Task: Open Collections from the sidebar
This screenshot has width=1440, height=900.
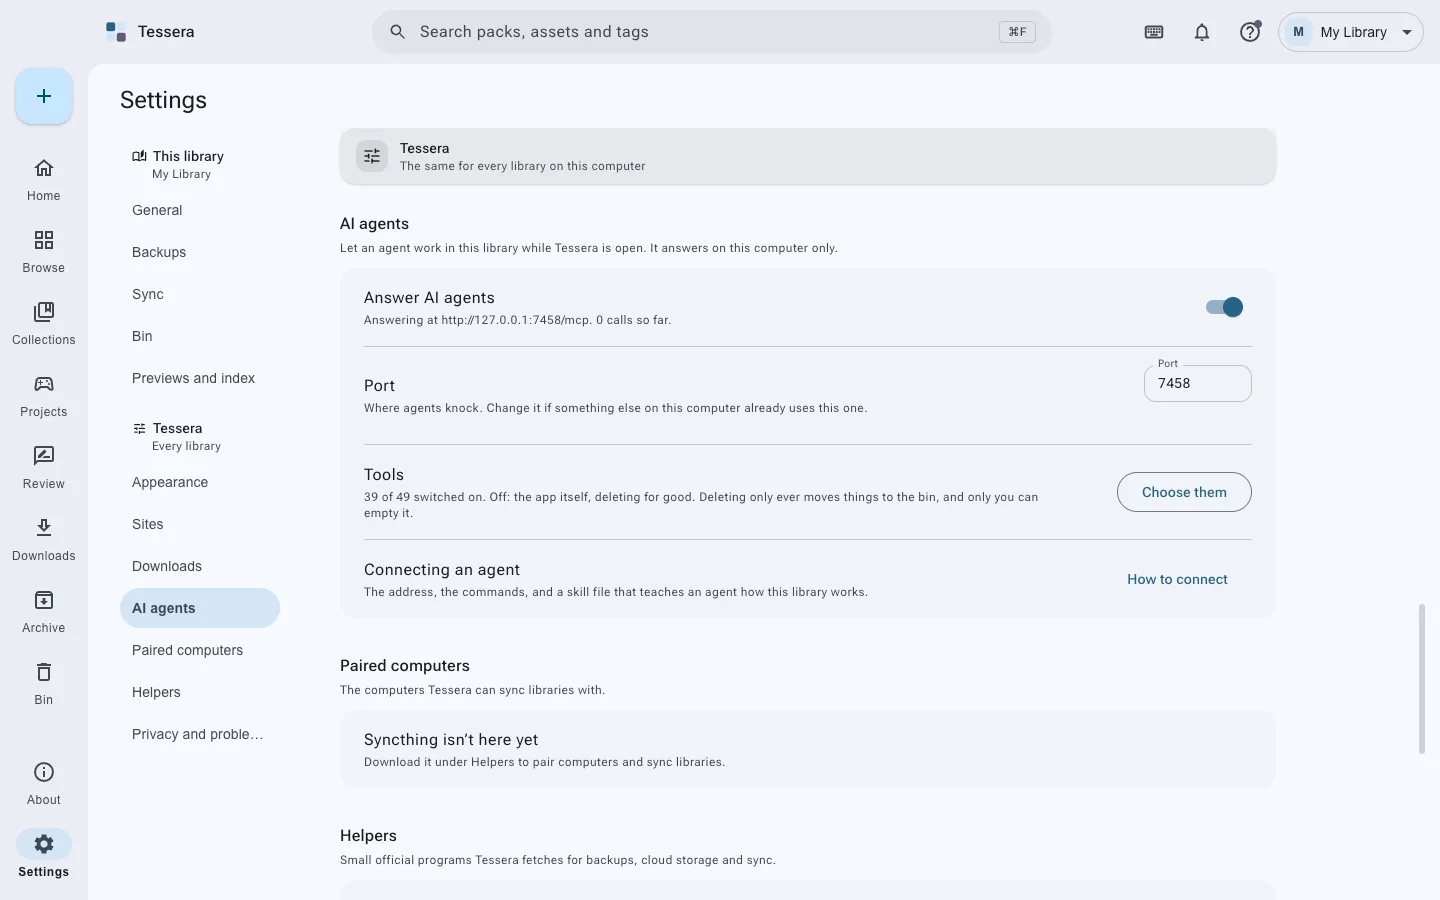Action: click(44, 324)
